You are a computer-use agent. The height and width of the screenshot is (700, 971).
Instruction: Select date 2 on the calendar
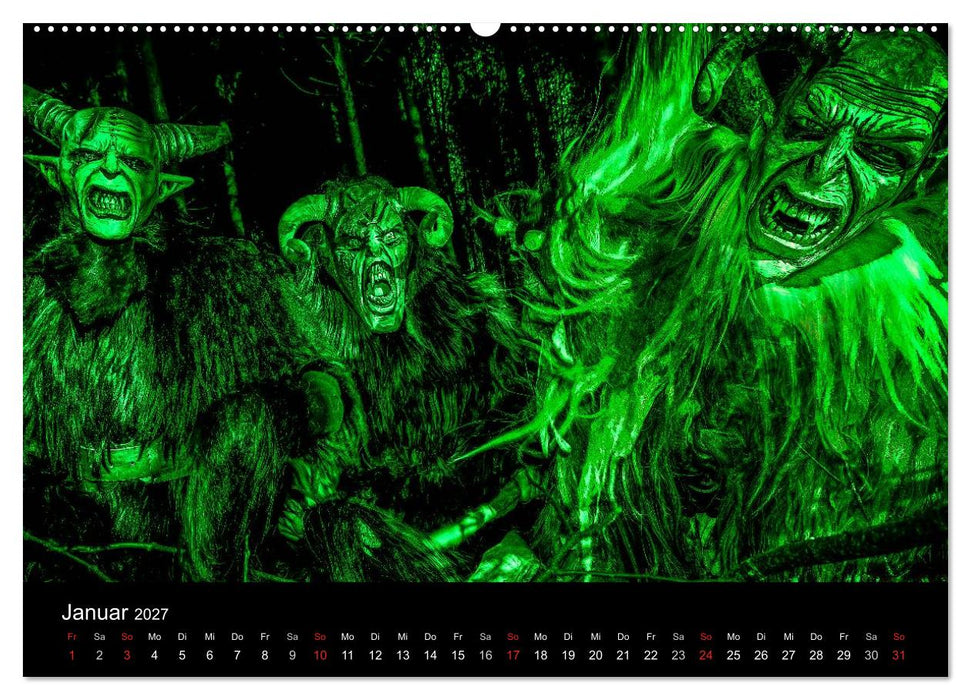point(99,655)
